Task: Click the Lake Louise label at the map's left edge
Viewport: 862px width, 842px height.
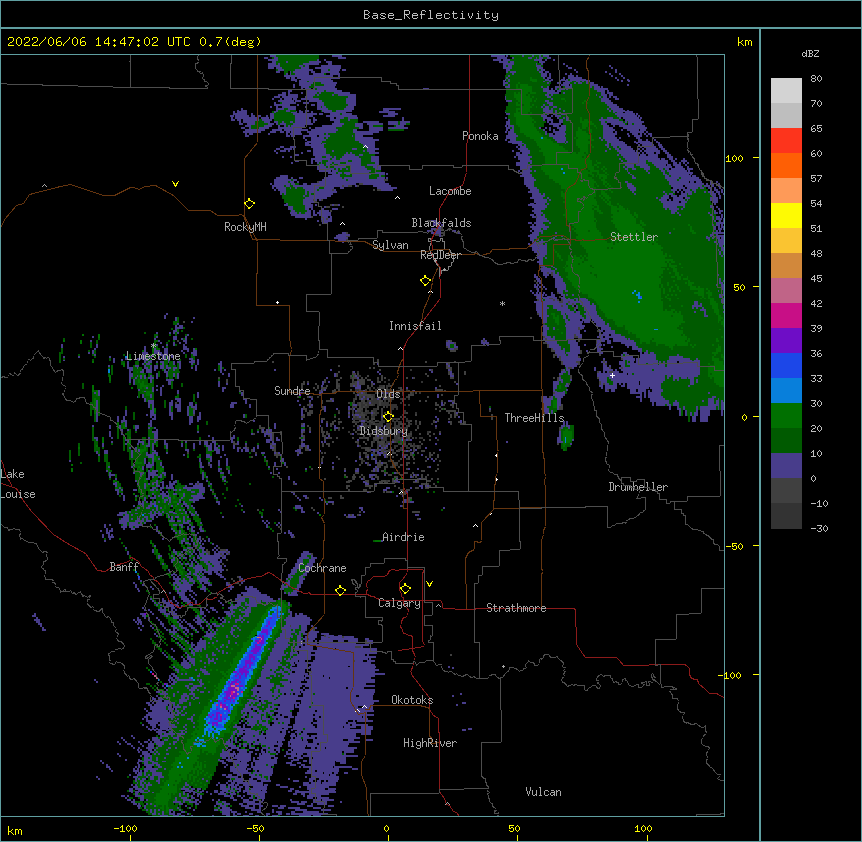Action: pos(18,484)
